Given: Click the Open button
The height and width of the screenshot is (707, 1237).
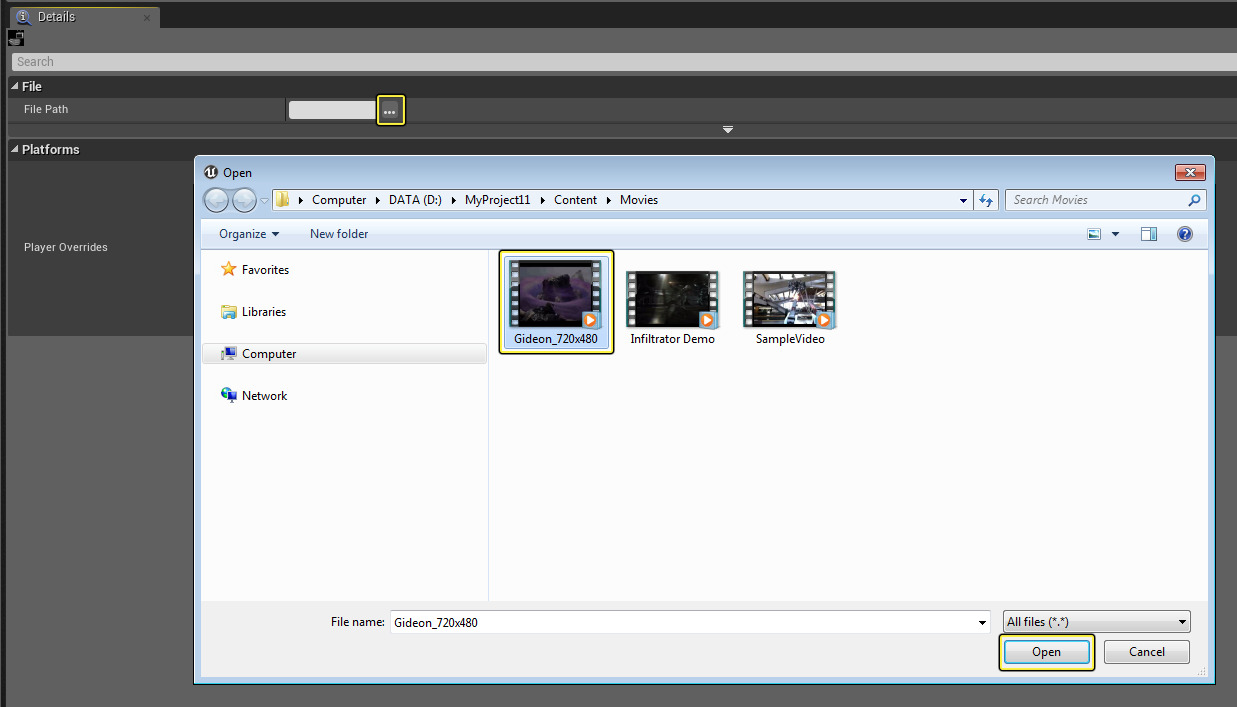Looking at the screenshot, I should [1046, 652].
